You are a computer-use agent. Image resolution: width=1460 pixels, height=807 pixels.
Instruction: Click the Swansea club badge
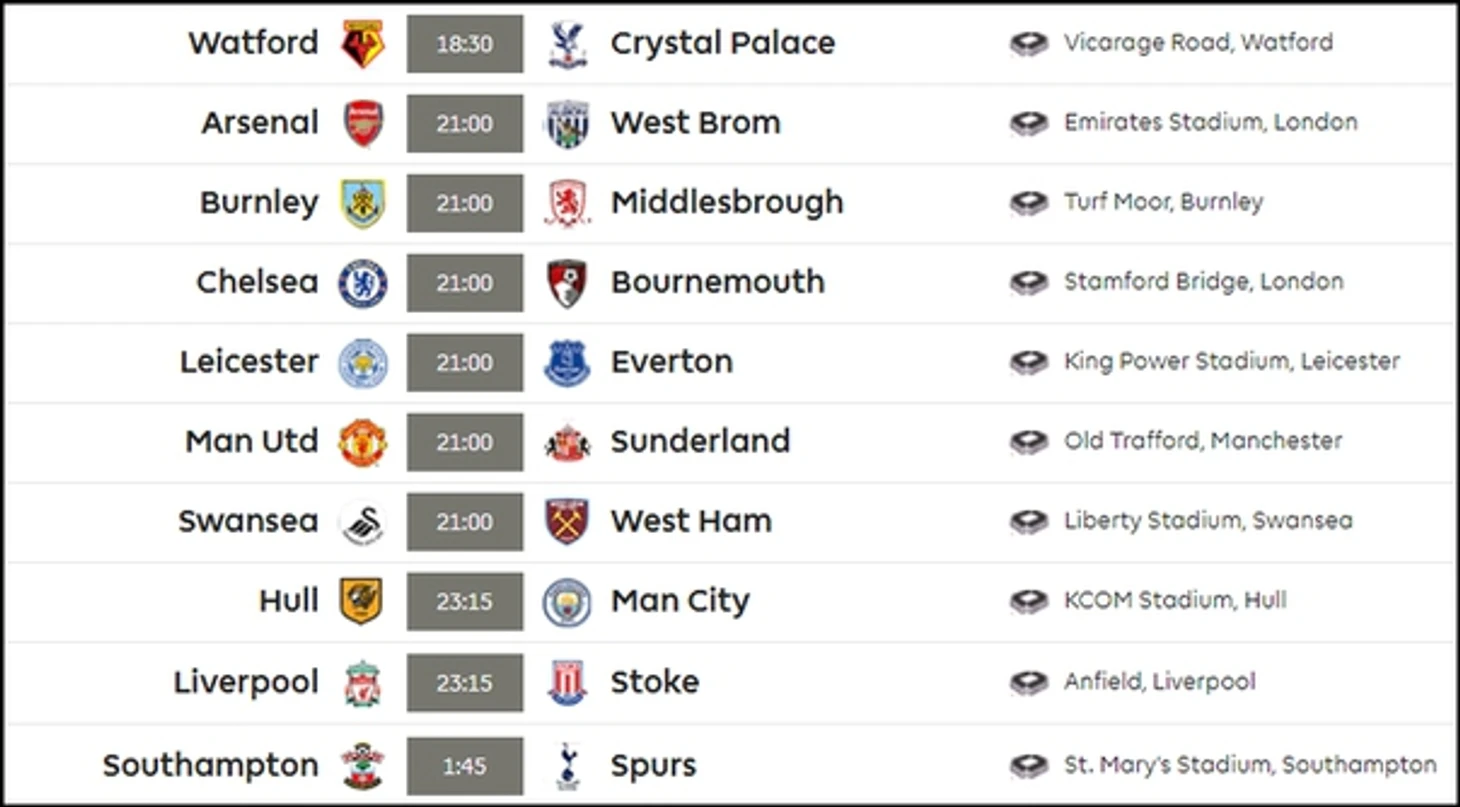[362, 522]
